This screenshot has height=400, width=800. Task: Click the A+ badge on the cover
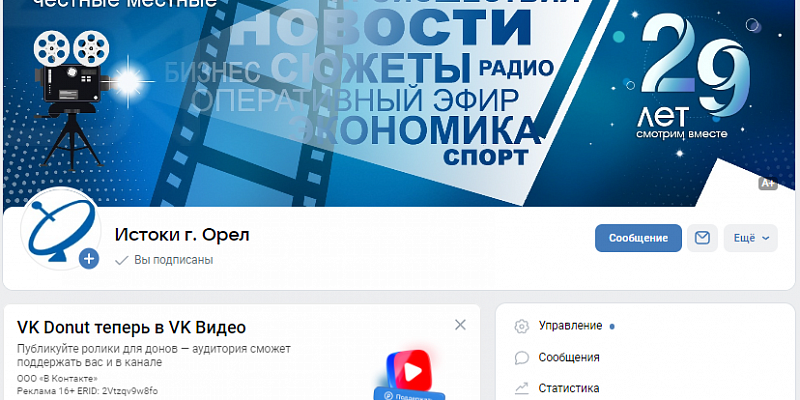click(767, 184)
